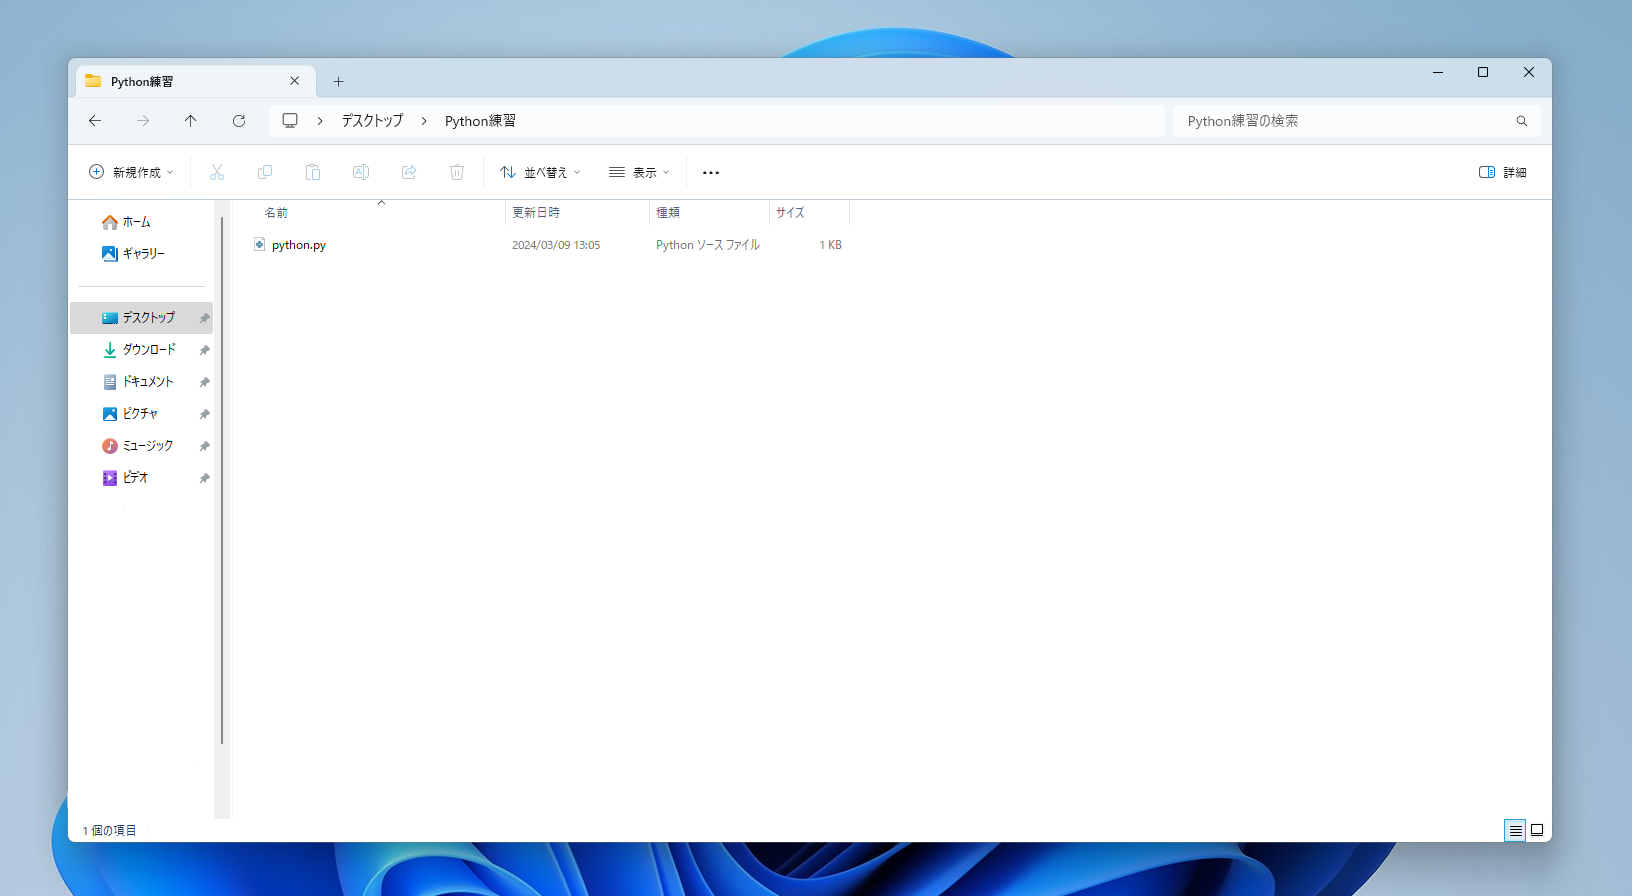Click the PC monitor icon in address bar
This screenshot has width=1632, height=896.
290,120
